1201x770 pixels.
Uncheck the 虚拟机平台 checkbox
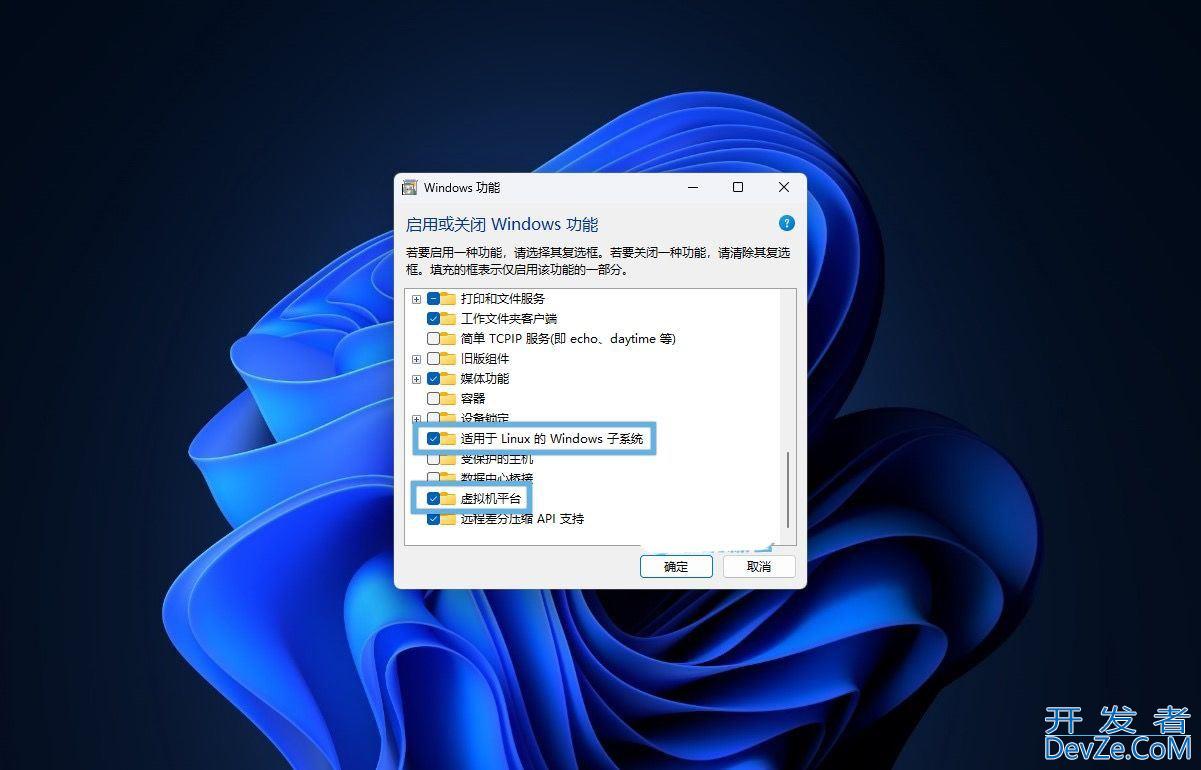point(433,498)
